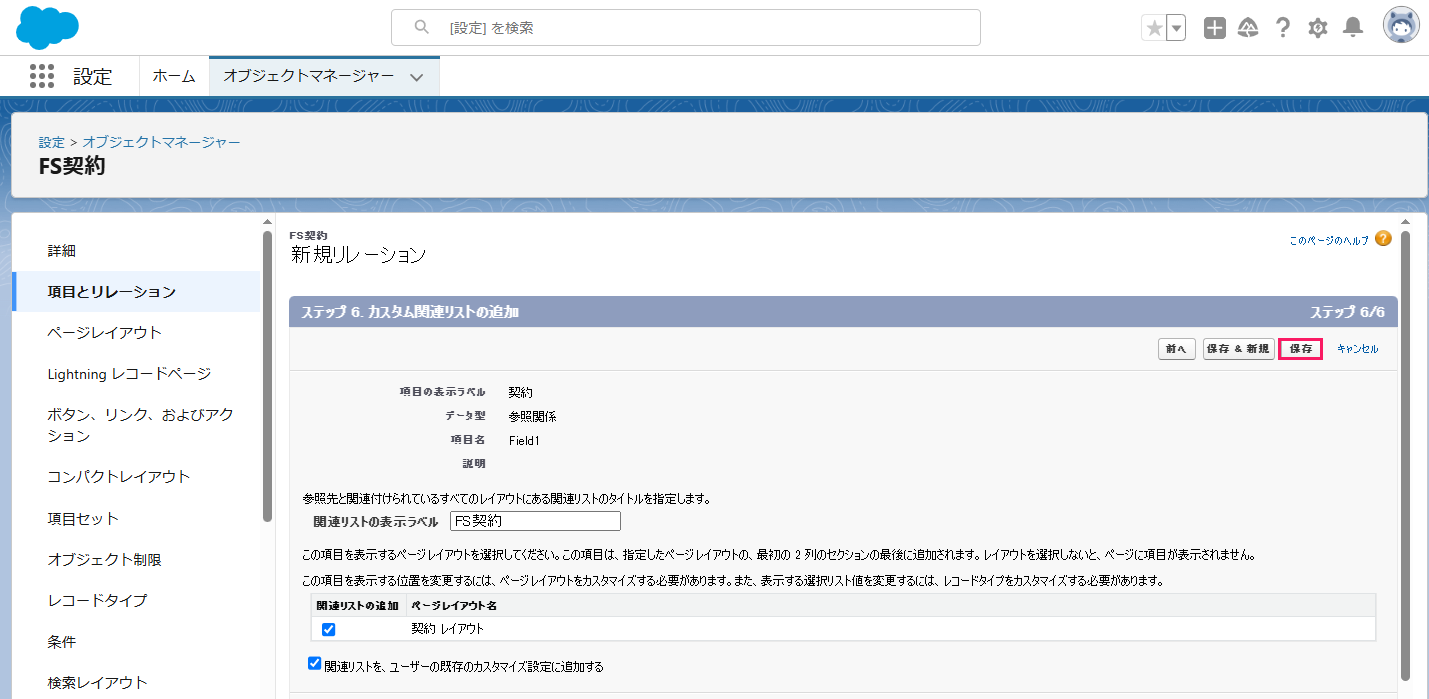
Task: Toggle the 契約 レイアウト related list checkbox
Action: coord(328,629)
